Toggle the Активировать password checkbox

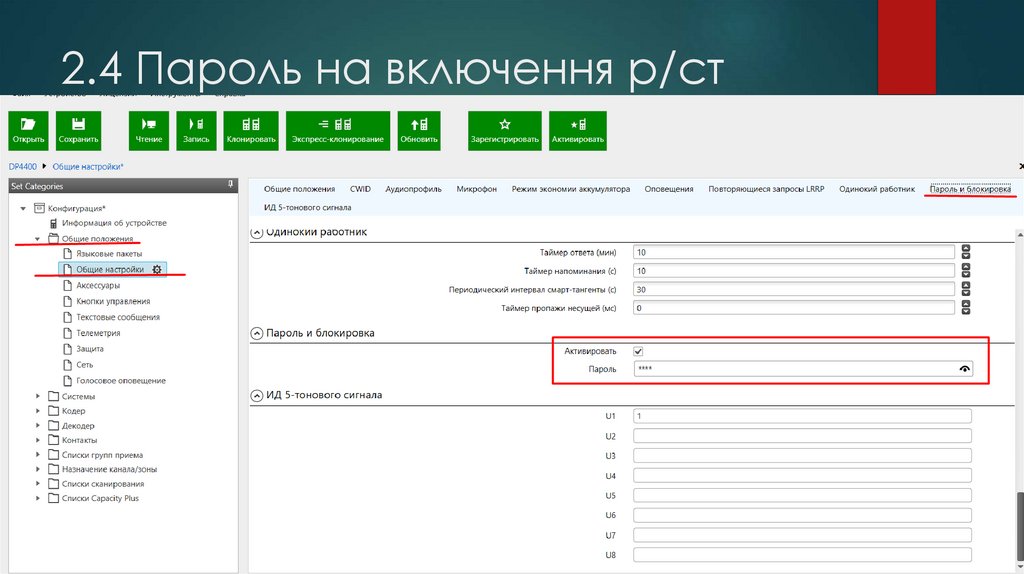638,351
